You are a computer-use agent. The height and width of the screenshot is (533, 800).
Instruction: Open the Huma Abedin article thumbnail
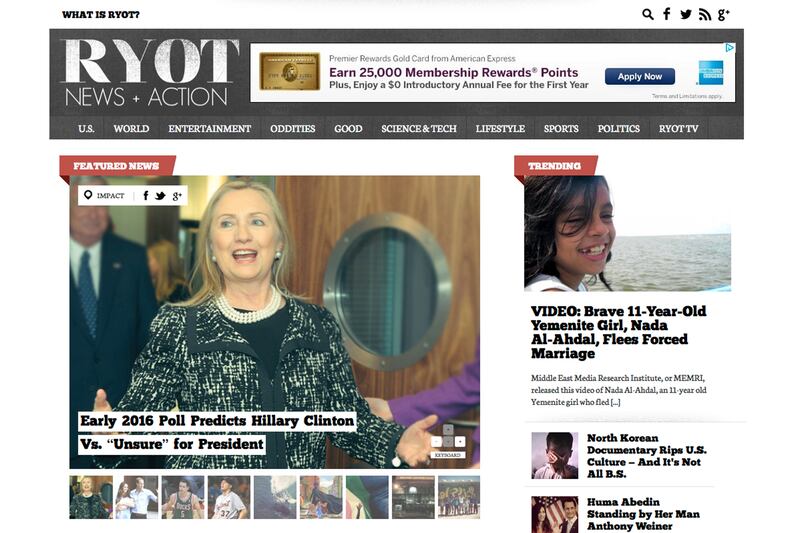coord(555,514)
